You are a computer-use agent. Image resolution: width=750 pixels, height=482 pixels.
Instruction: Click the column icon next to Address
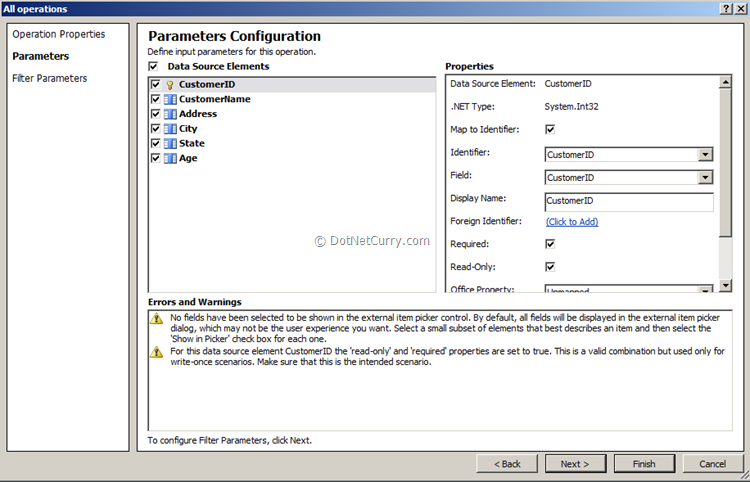[x=170, y=114]
